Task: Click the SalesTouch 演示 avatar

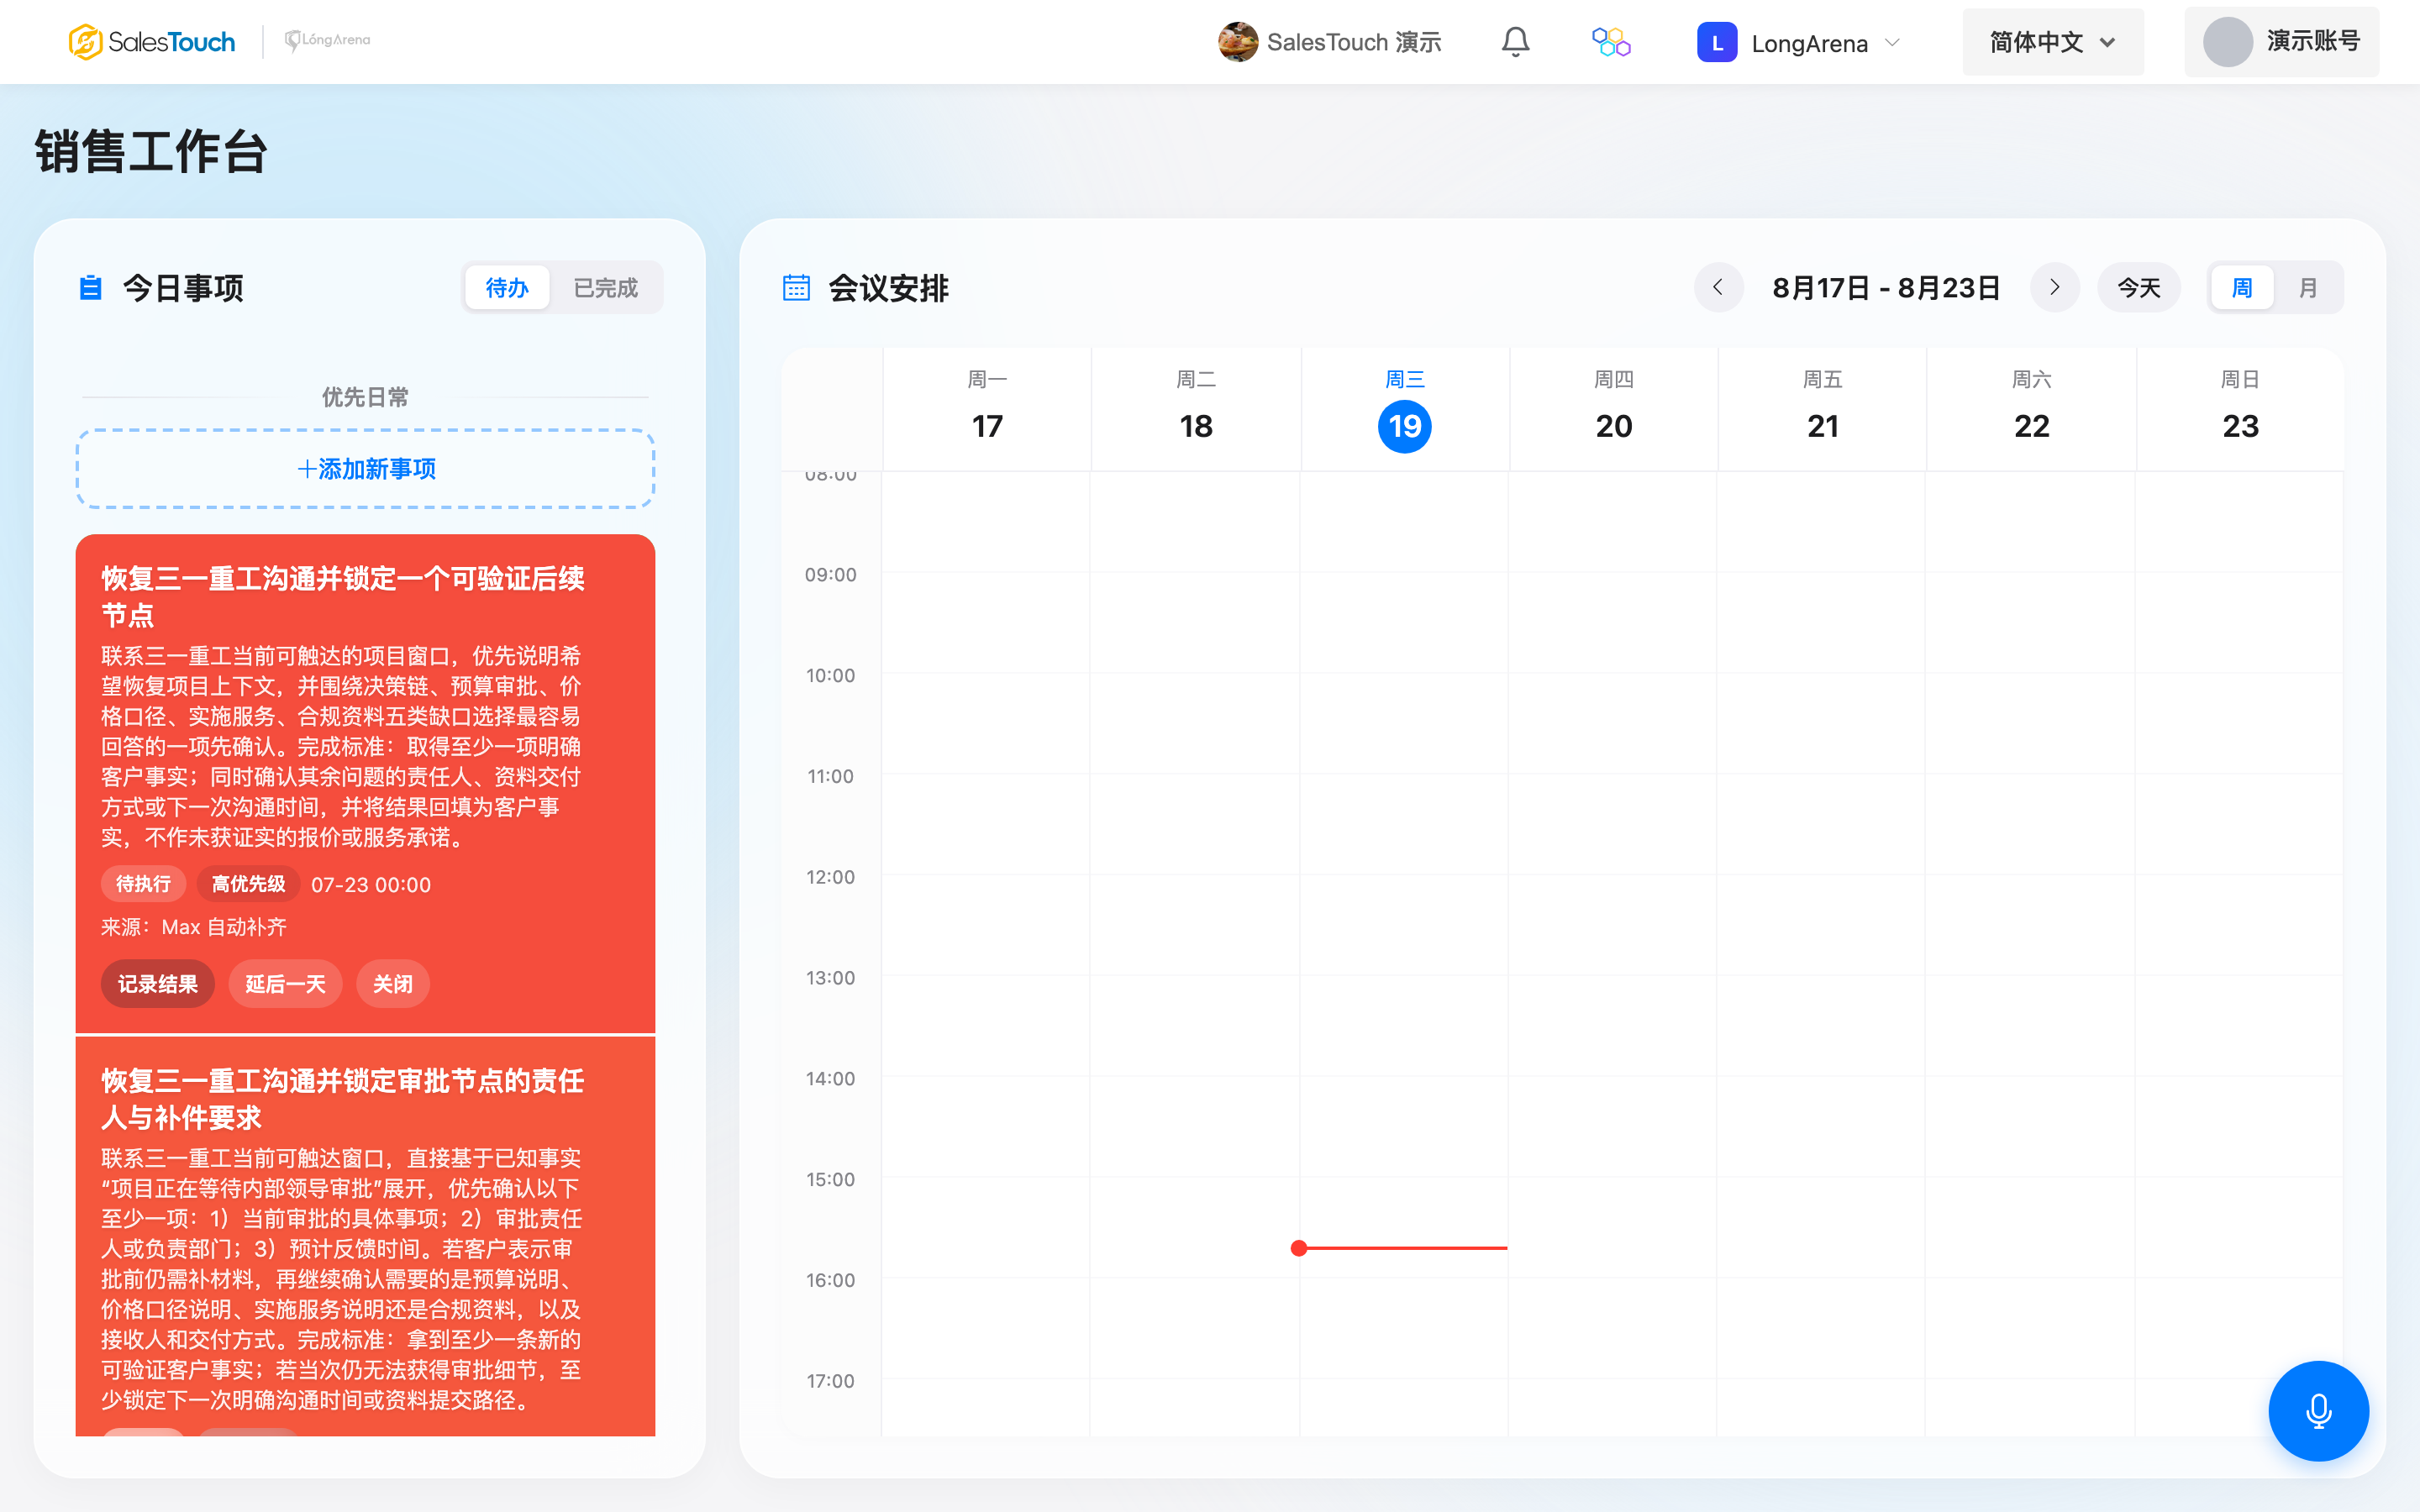Action: (1238, 42)
